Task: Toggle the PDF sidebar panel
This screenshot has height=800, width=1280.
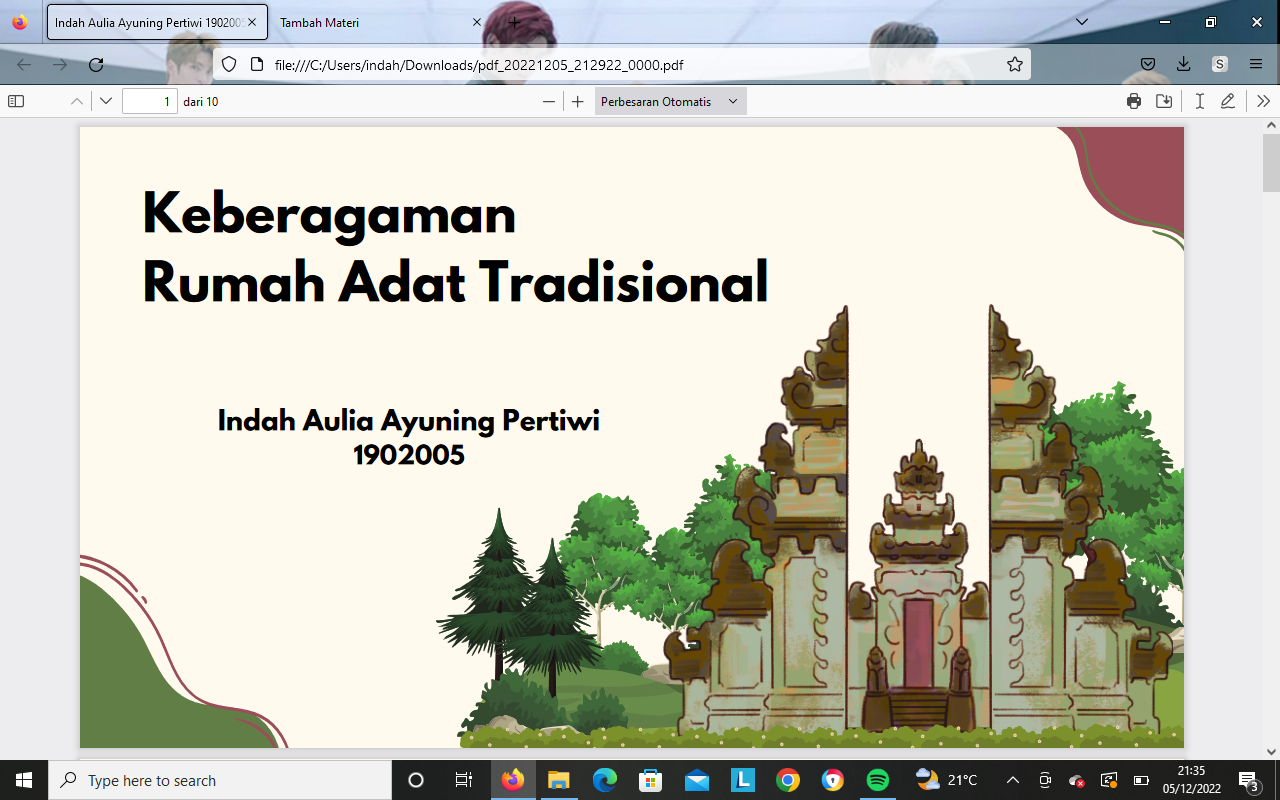Action: click(16, 101)
